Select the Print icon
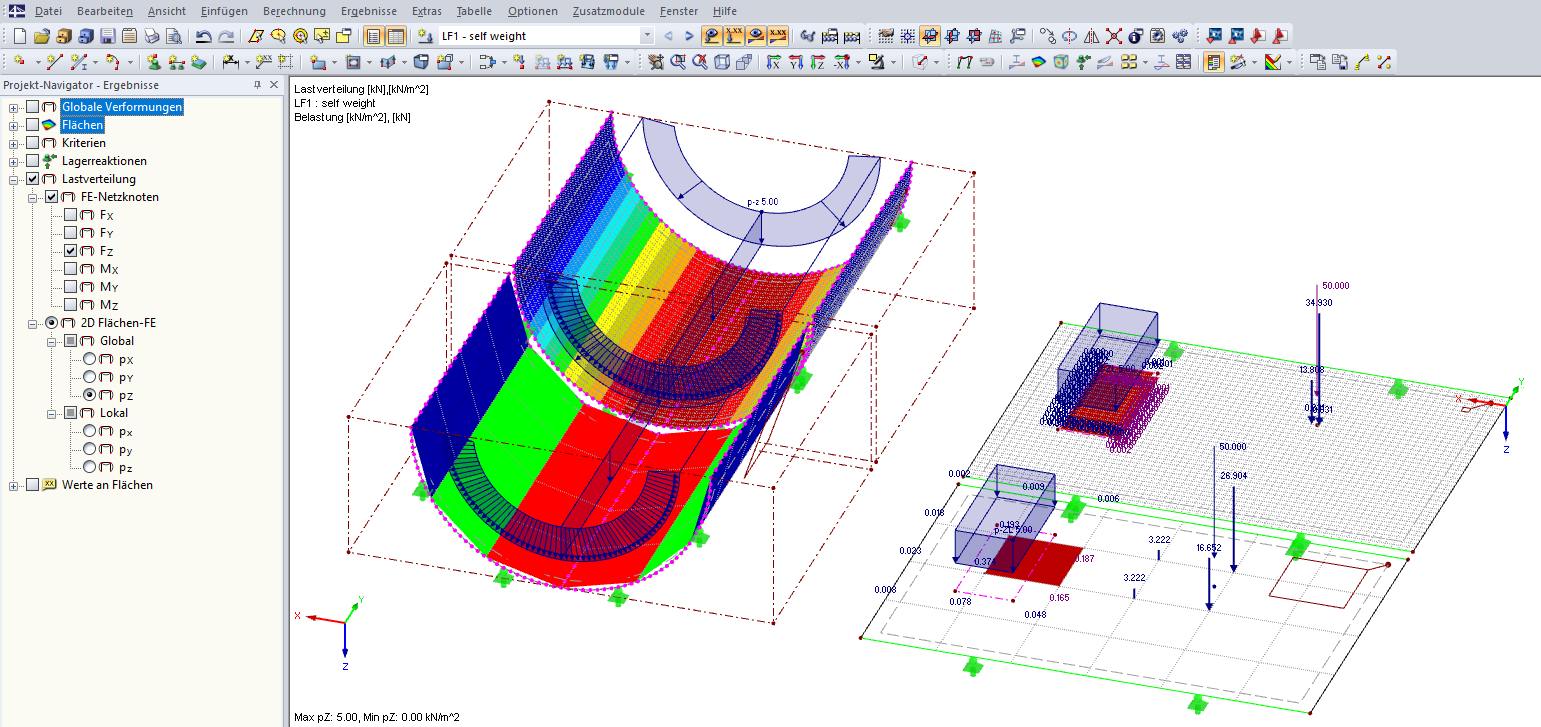Screen dimensions: 1541x727 [151, 35]
